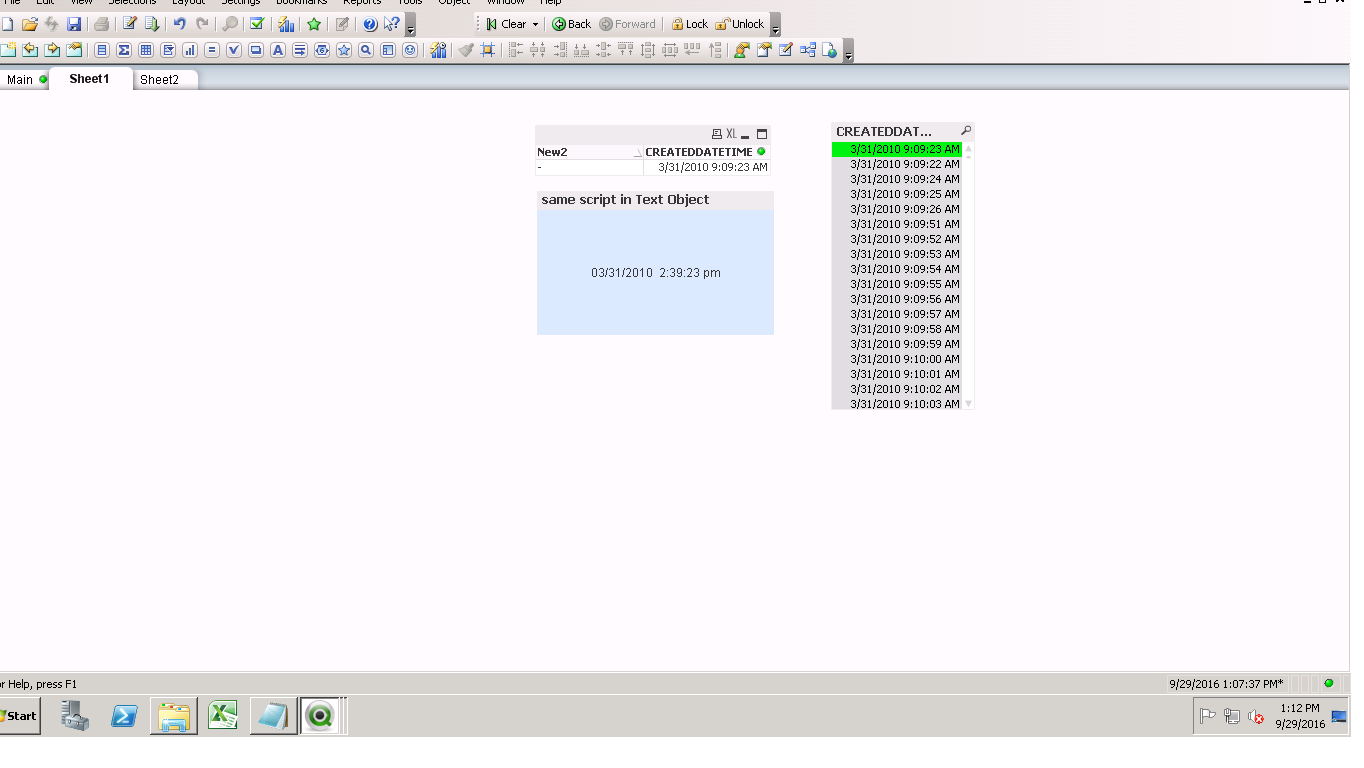Viewport: 1364px width, 768px height.
Task: Create a container object icon
Action: click(388, 50)
